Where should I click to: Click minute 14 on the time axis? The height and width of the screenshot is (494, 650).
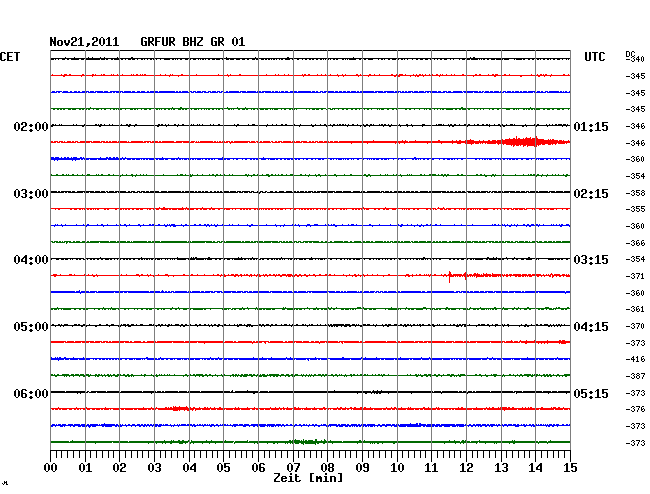[535, 468]
